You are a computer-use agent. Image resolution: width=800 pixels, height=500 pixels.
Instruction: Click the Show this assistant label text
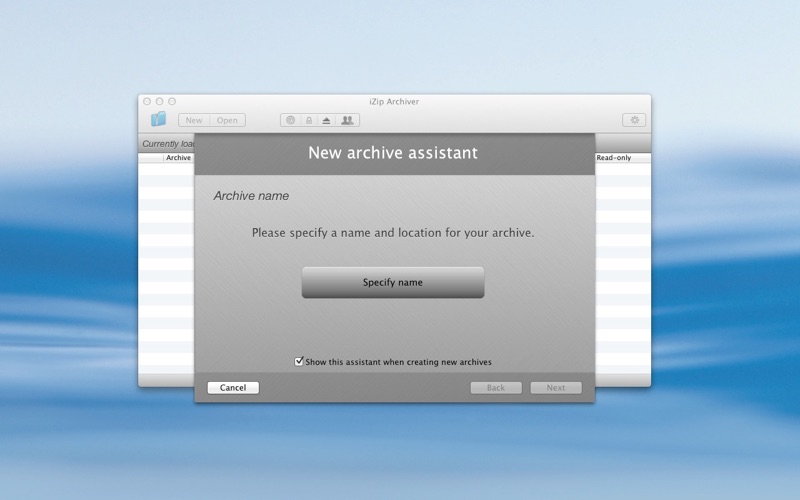(398, 362)
